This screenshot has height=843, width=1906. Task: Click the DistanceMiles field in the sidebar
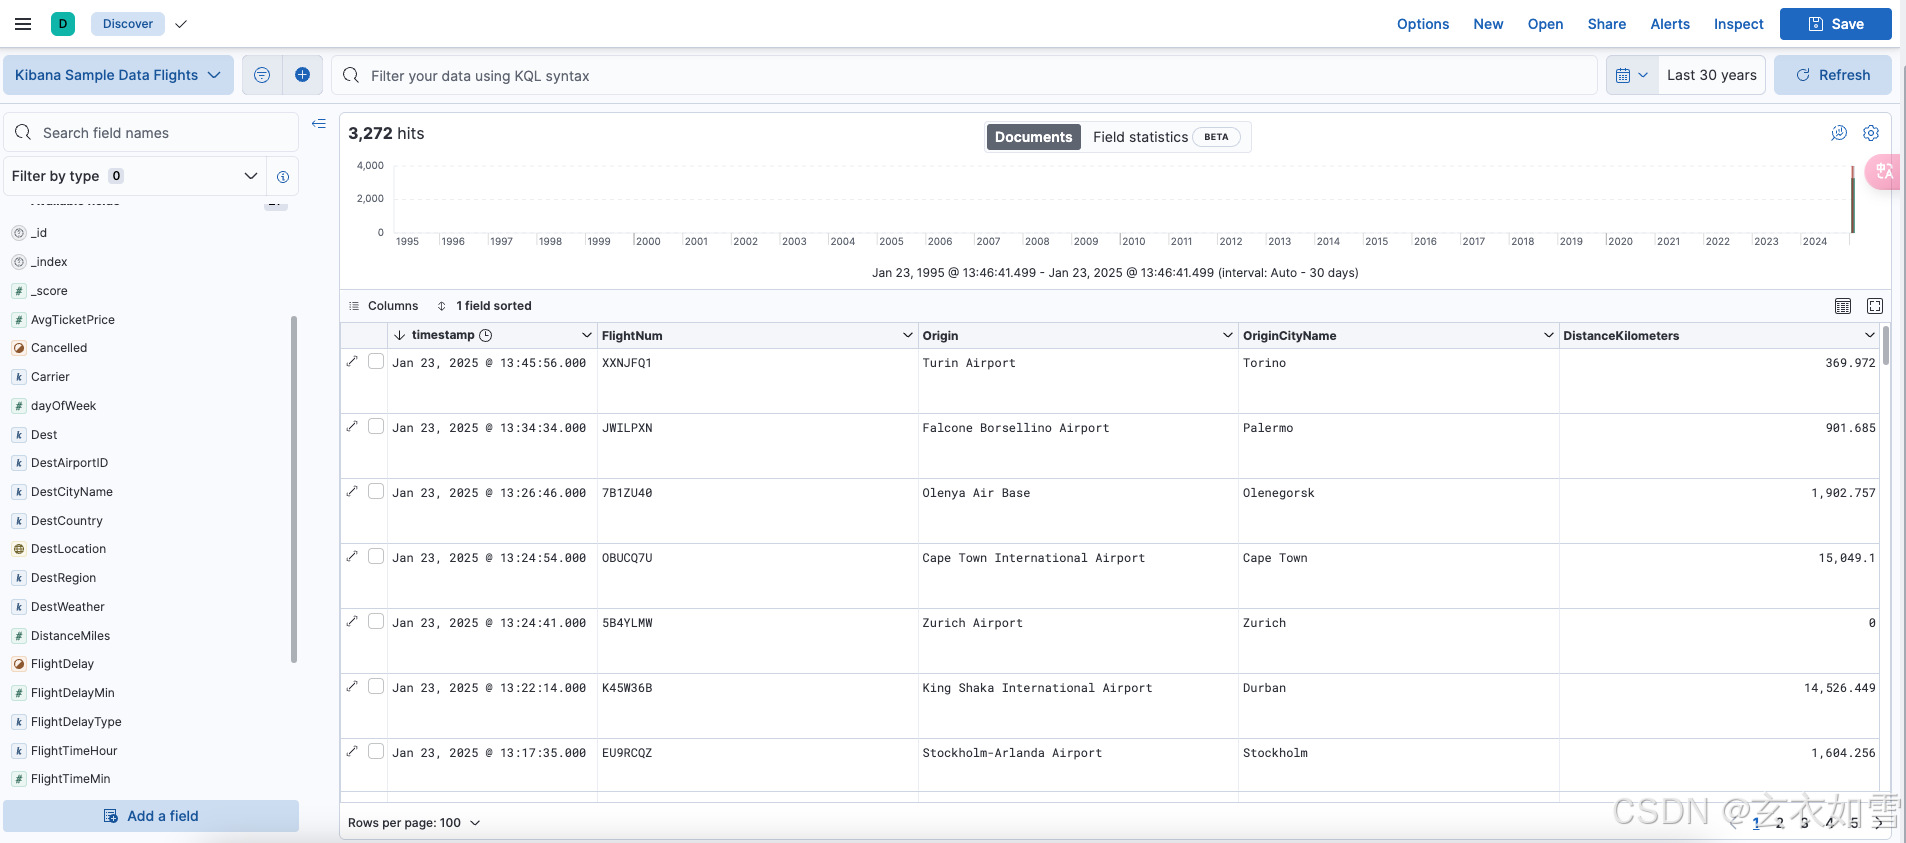[70, 636]
